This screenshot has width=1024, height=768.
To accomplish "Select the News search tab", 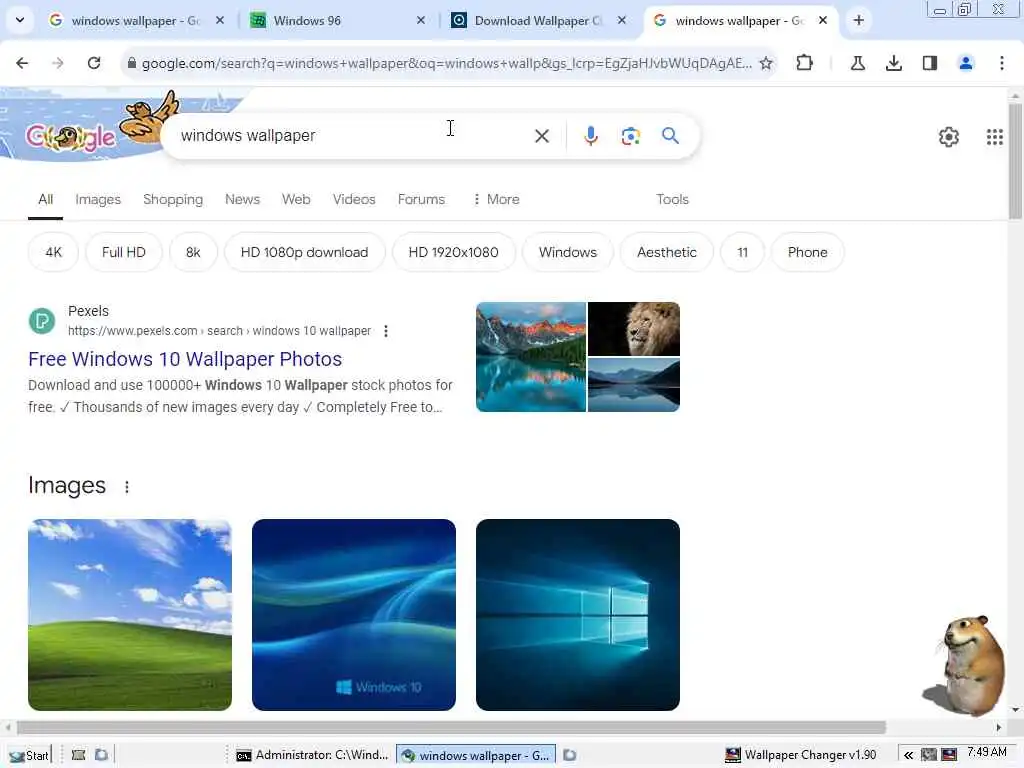I will coord(242,199).
